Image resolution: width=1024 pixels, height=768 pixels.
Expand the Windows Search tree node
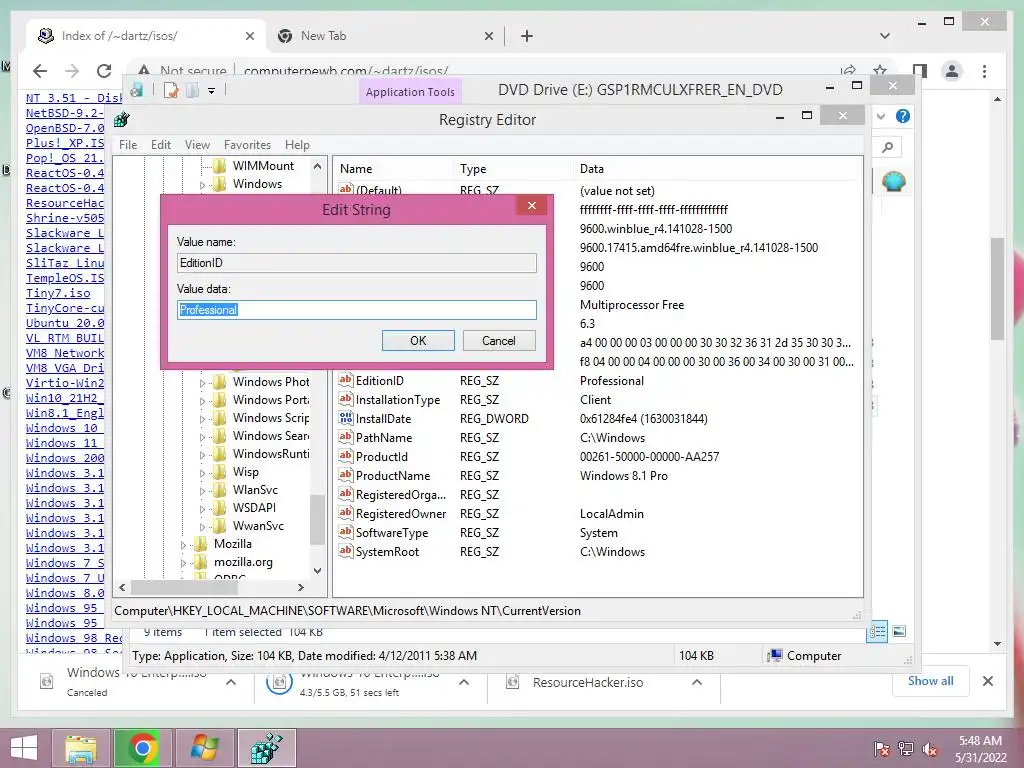pyautogui.click(x=202, y=437)
